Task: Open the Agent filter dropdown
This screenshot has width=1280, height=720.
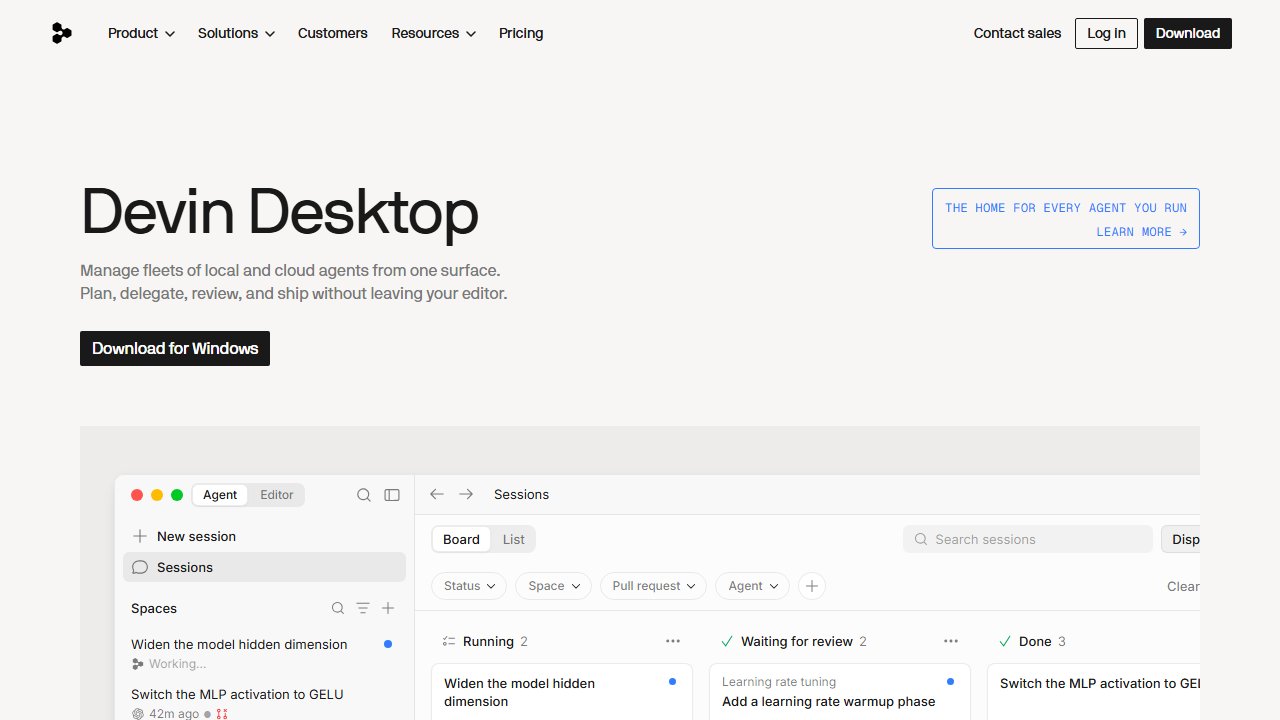Action: point(753,586)
